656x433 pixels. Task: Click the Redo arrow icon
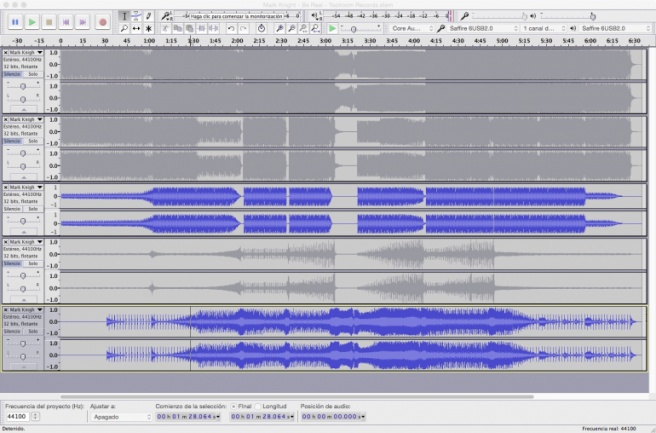pos(243,28)
